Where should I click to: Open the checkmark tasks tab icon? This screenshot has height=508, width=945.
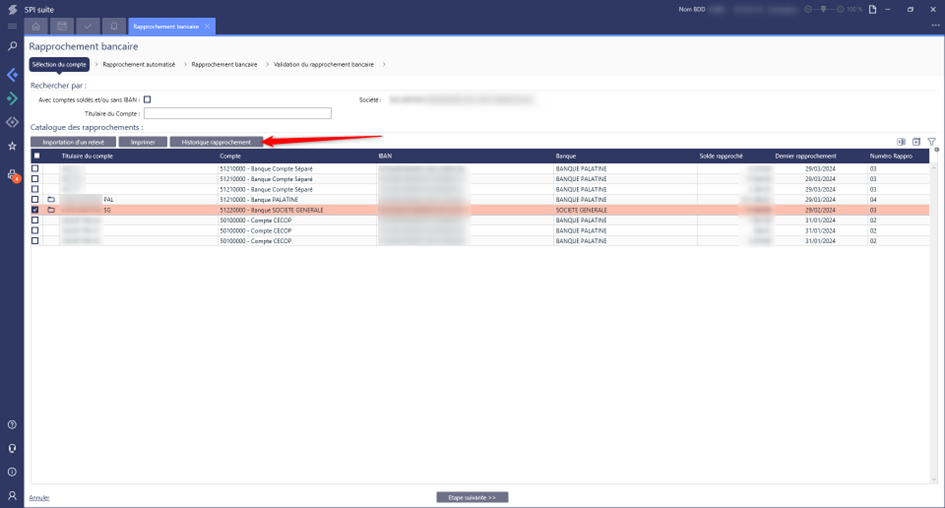(88, 26)
